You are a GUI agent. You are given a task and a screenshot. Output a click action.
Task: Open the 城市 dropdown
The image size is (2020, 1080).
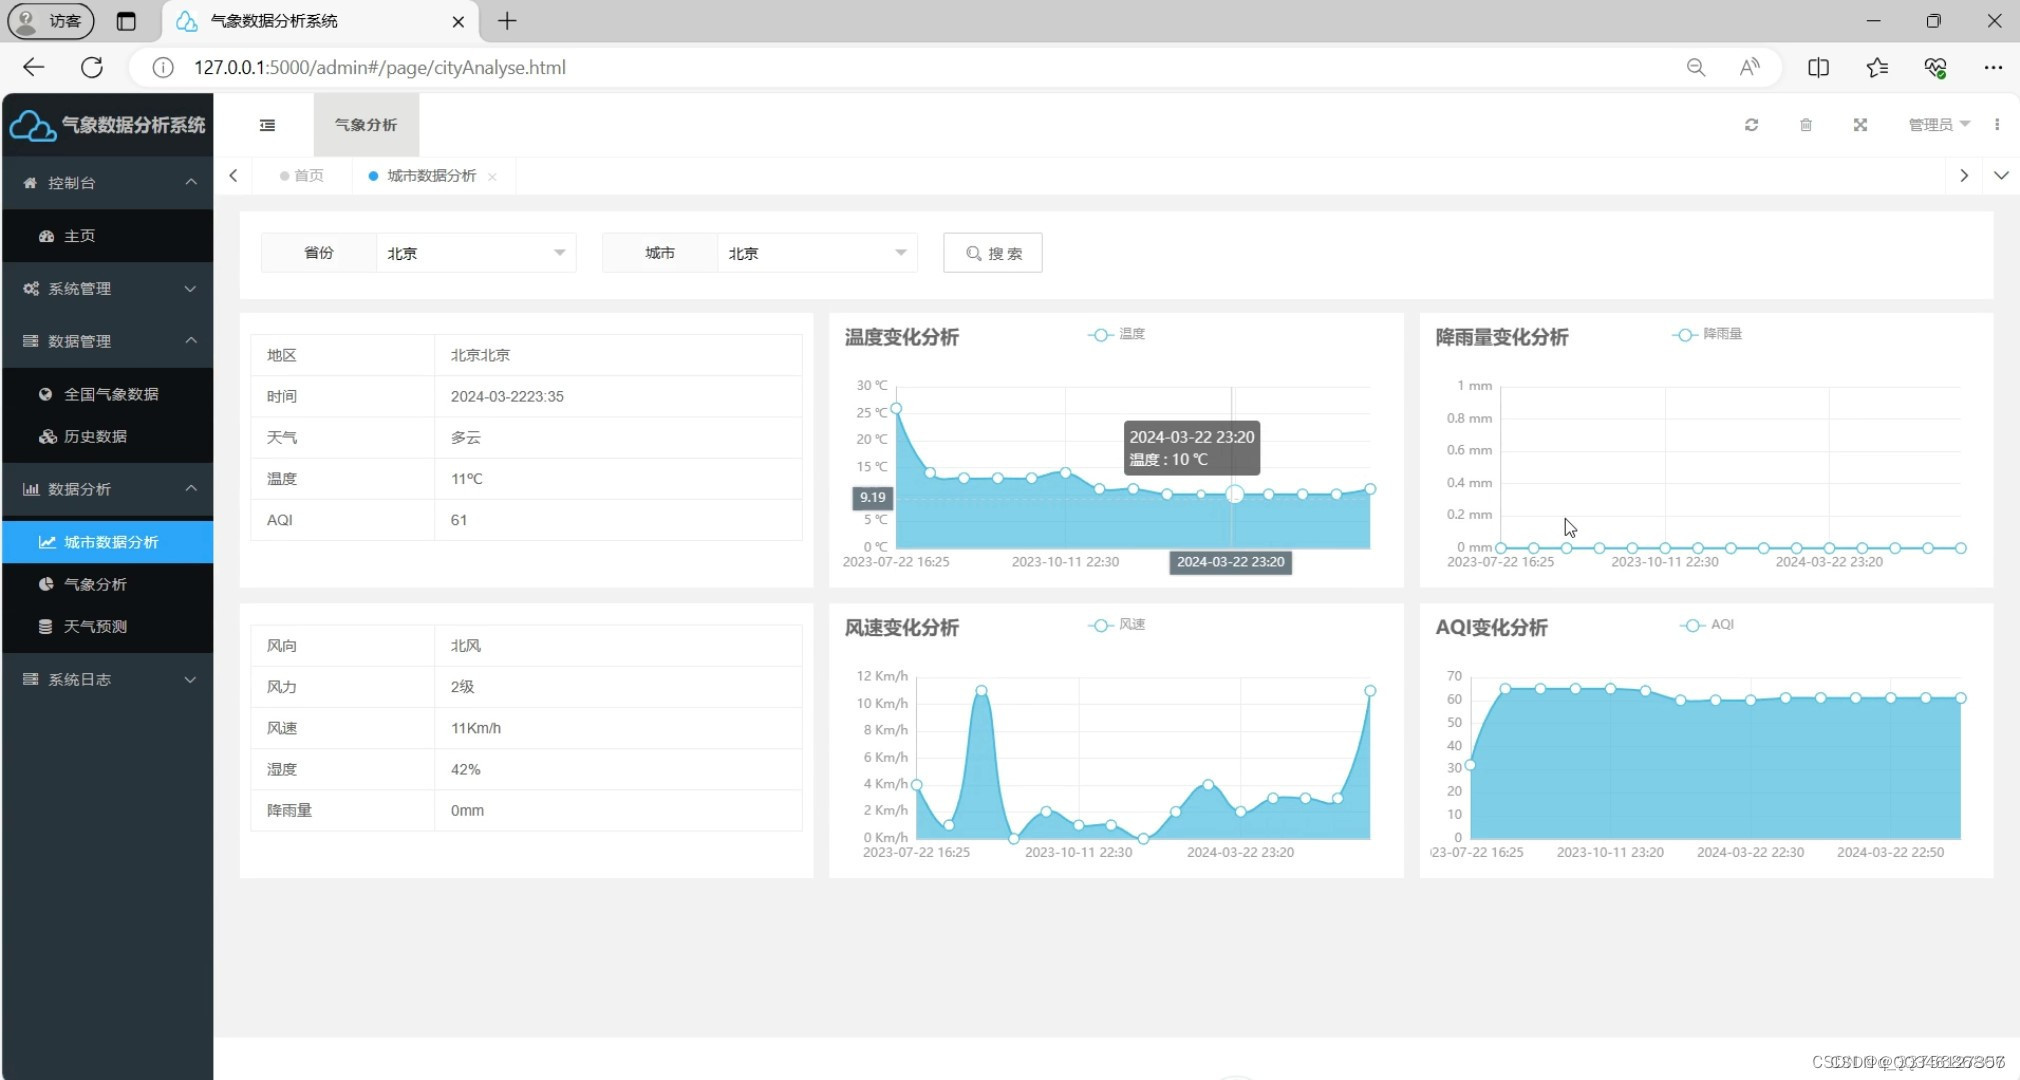(x=816, y=253)
